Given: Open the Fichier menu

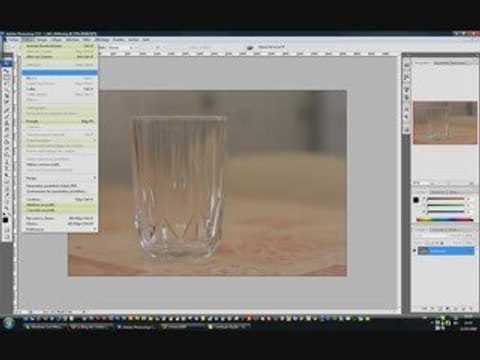Looking at the screenshot, I should point(14,40).
